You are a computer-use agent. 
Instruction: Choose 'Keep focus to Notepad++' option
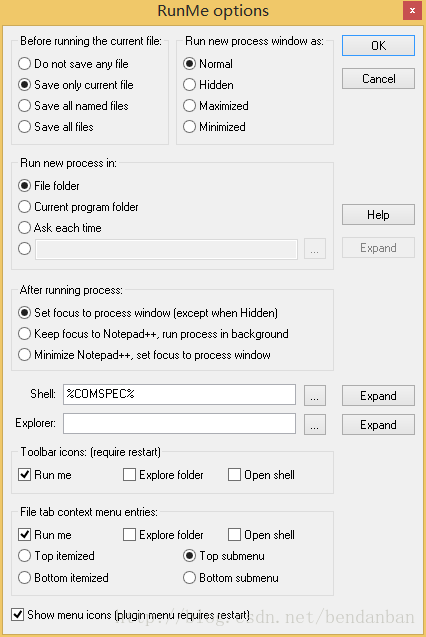[154, 334]
